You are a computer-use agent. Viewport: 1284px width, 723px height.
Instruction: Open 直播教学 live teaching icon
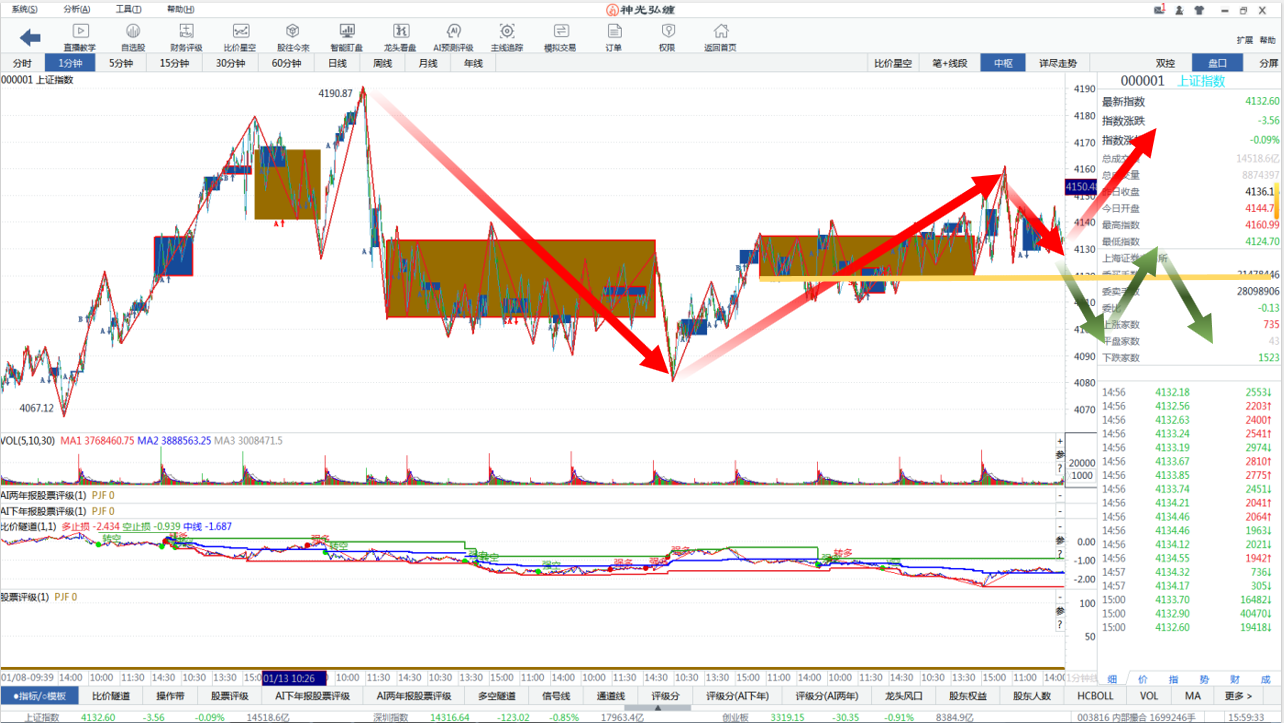coord(80,38)
